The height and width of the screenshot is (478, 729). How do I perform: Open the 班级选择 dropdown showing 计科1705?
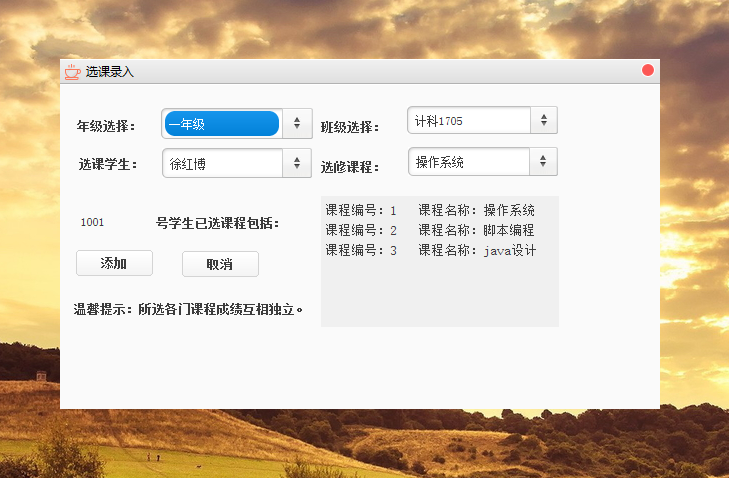point(482,120)
